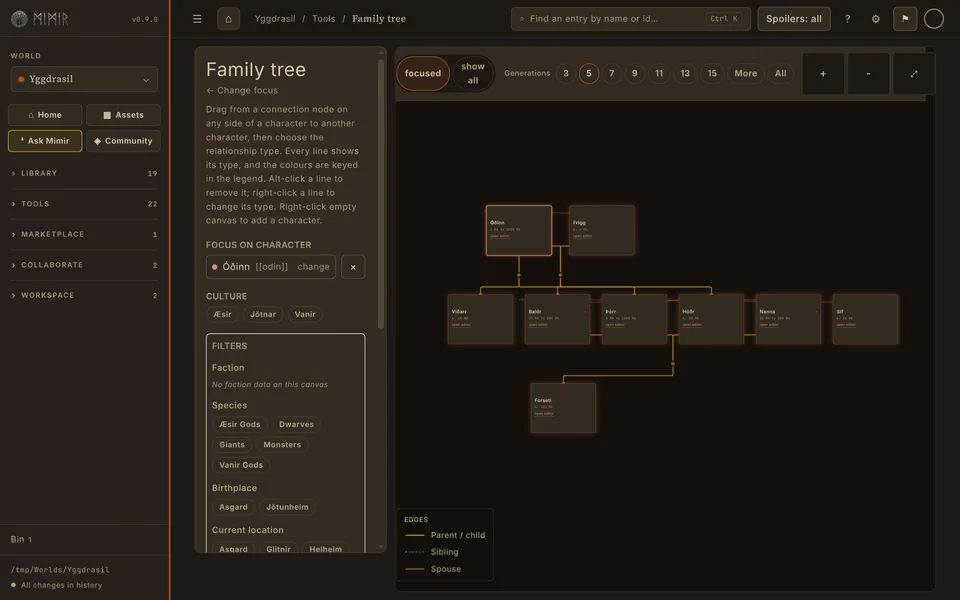Open Ask Mimir
The height and width of the screenshot is (600, 960).
point(45,141)
